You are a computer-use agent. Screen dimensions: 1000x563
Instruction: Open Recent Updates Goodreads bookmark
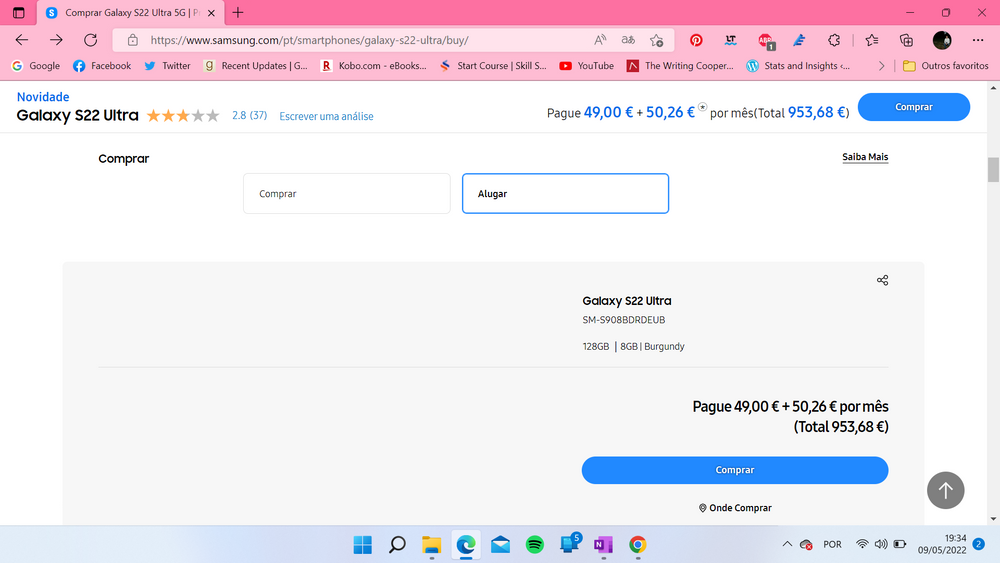[x=255, y=66]
